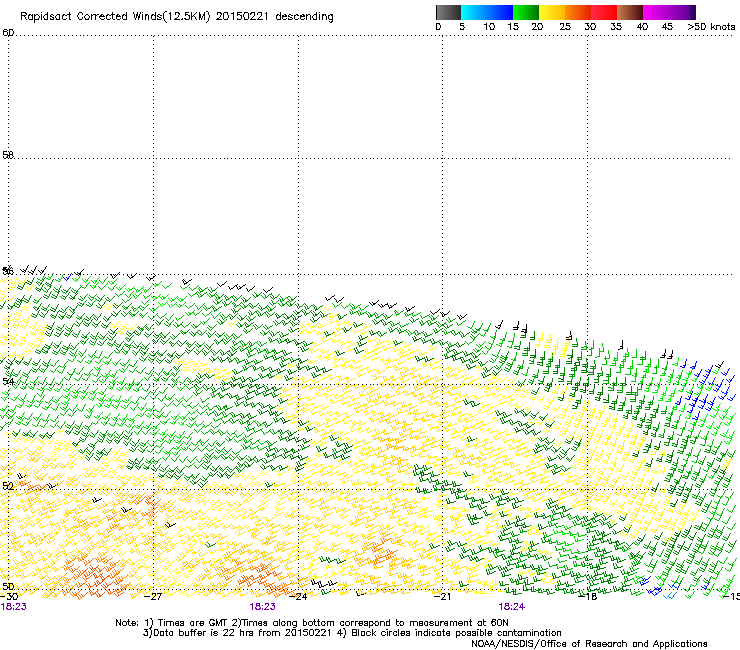Viewport: 740px width, 650px height.
Task: Click the longitude label '-21'
Action: [442, 597]
